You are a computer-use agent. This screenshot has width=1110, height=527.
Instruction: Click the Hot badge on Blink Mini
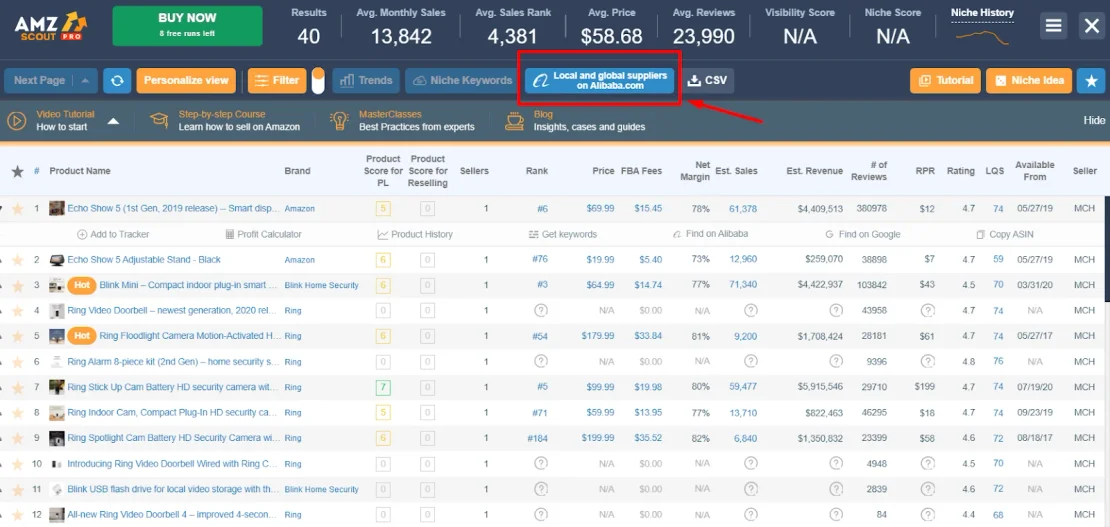coord(82,285)
